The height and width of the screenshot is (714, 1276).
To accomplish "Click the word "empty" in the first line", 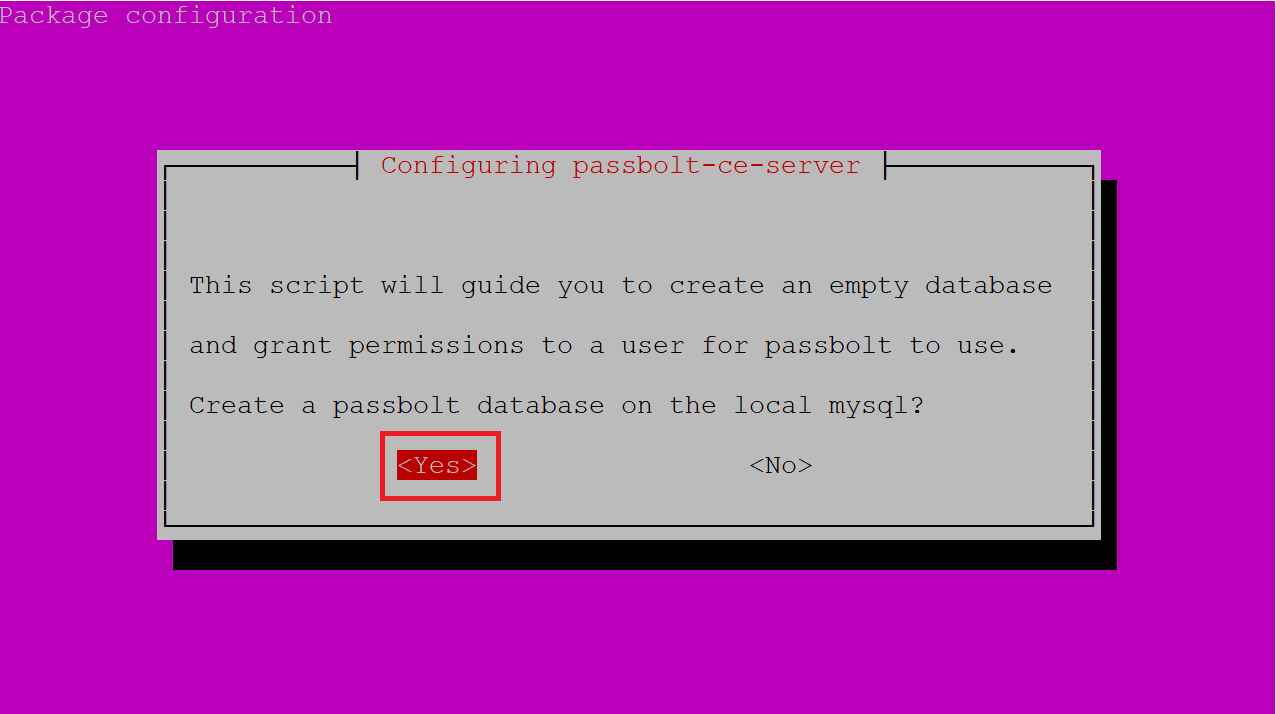I will click(868, 287).
